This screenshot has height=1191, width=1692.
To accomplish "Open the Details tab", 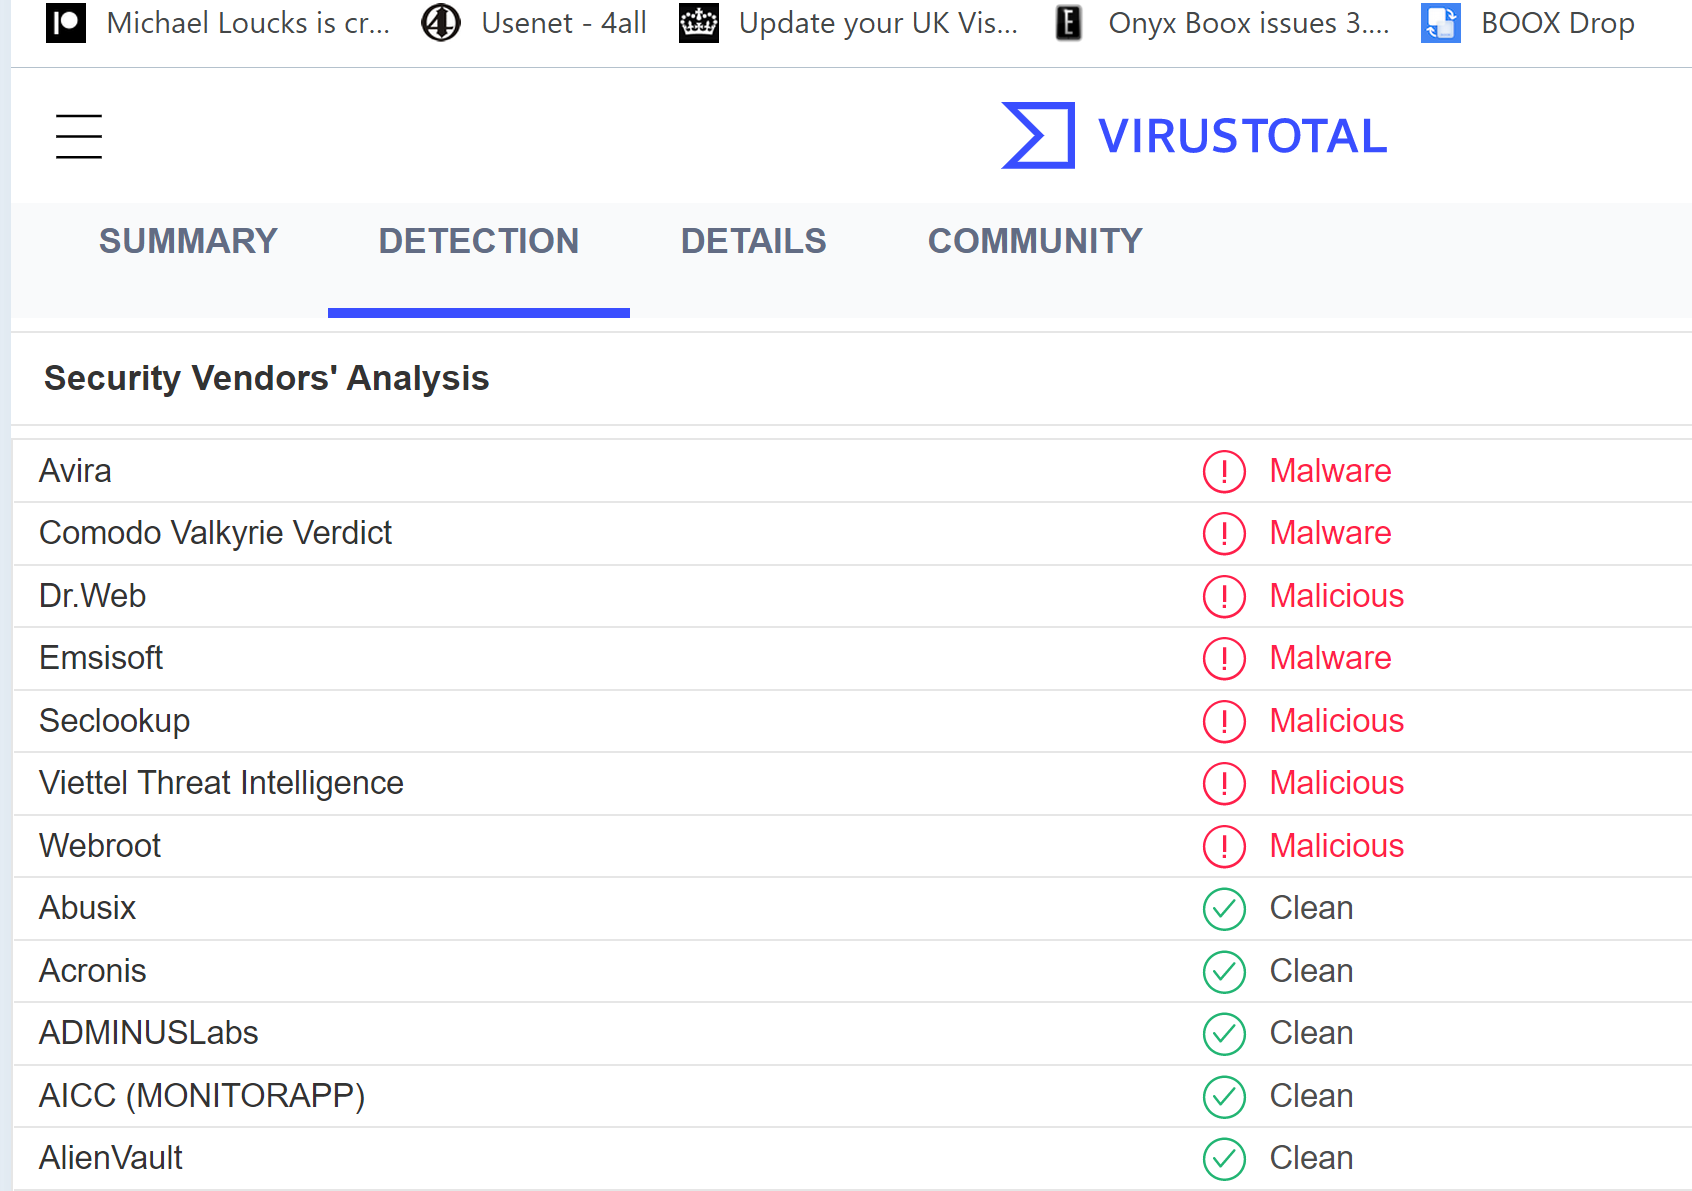I will (753, 241).
